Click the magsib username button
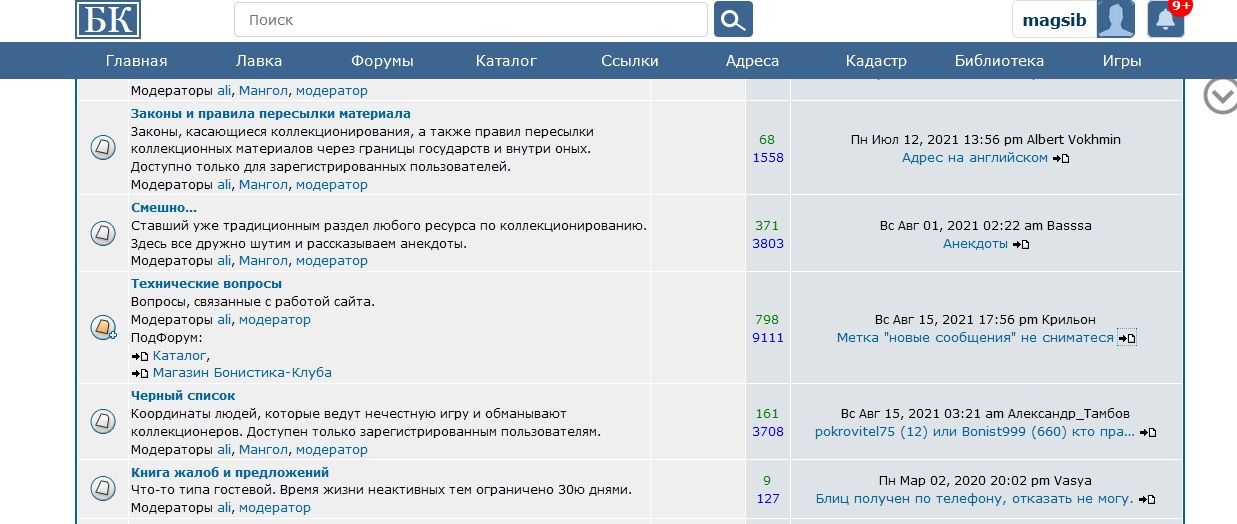The image size is (1237, 524). [1054, 20]
